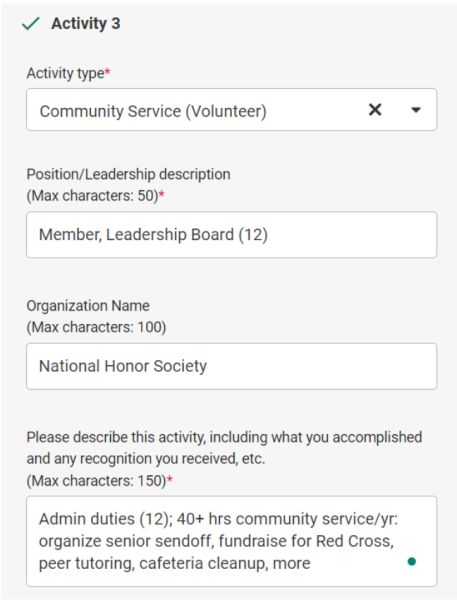Collapse the Activity 3 section heading

coord(86,23)
